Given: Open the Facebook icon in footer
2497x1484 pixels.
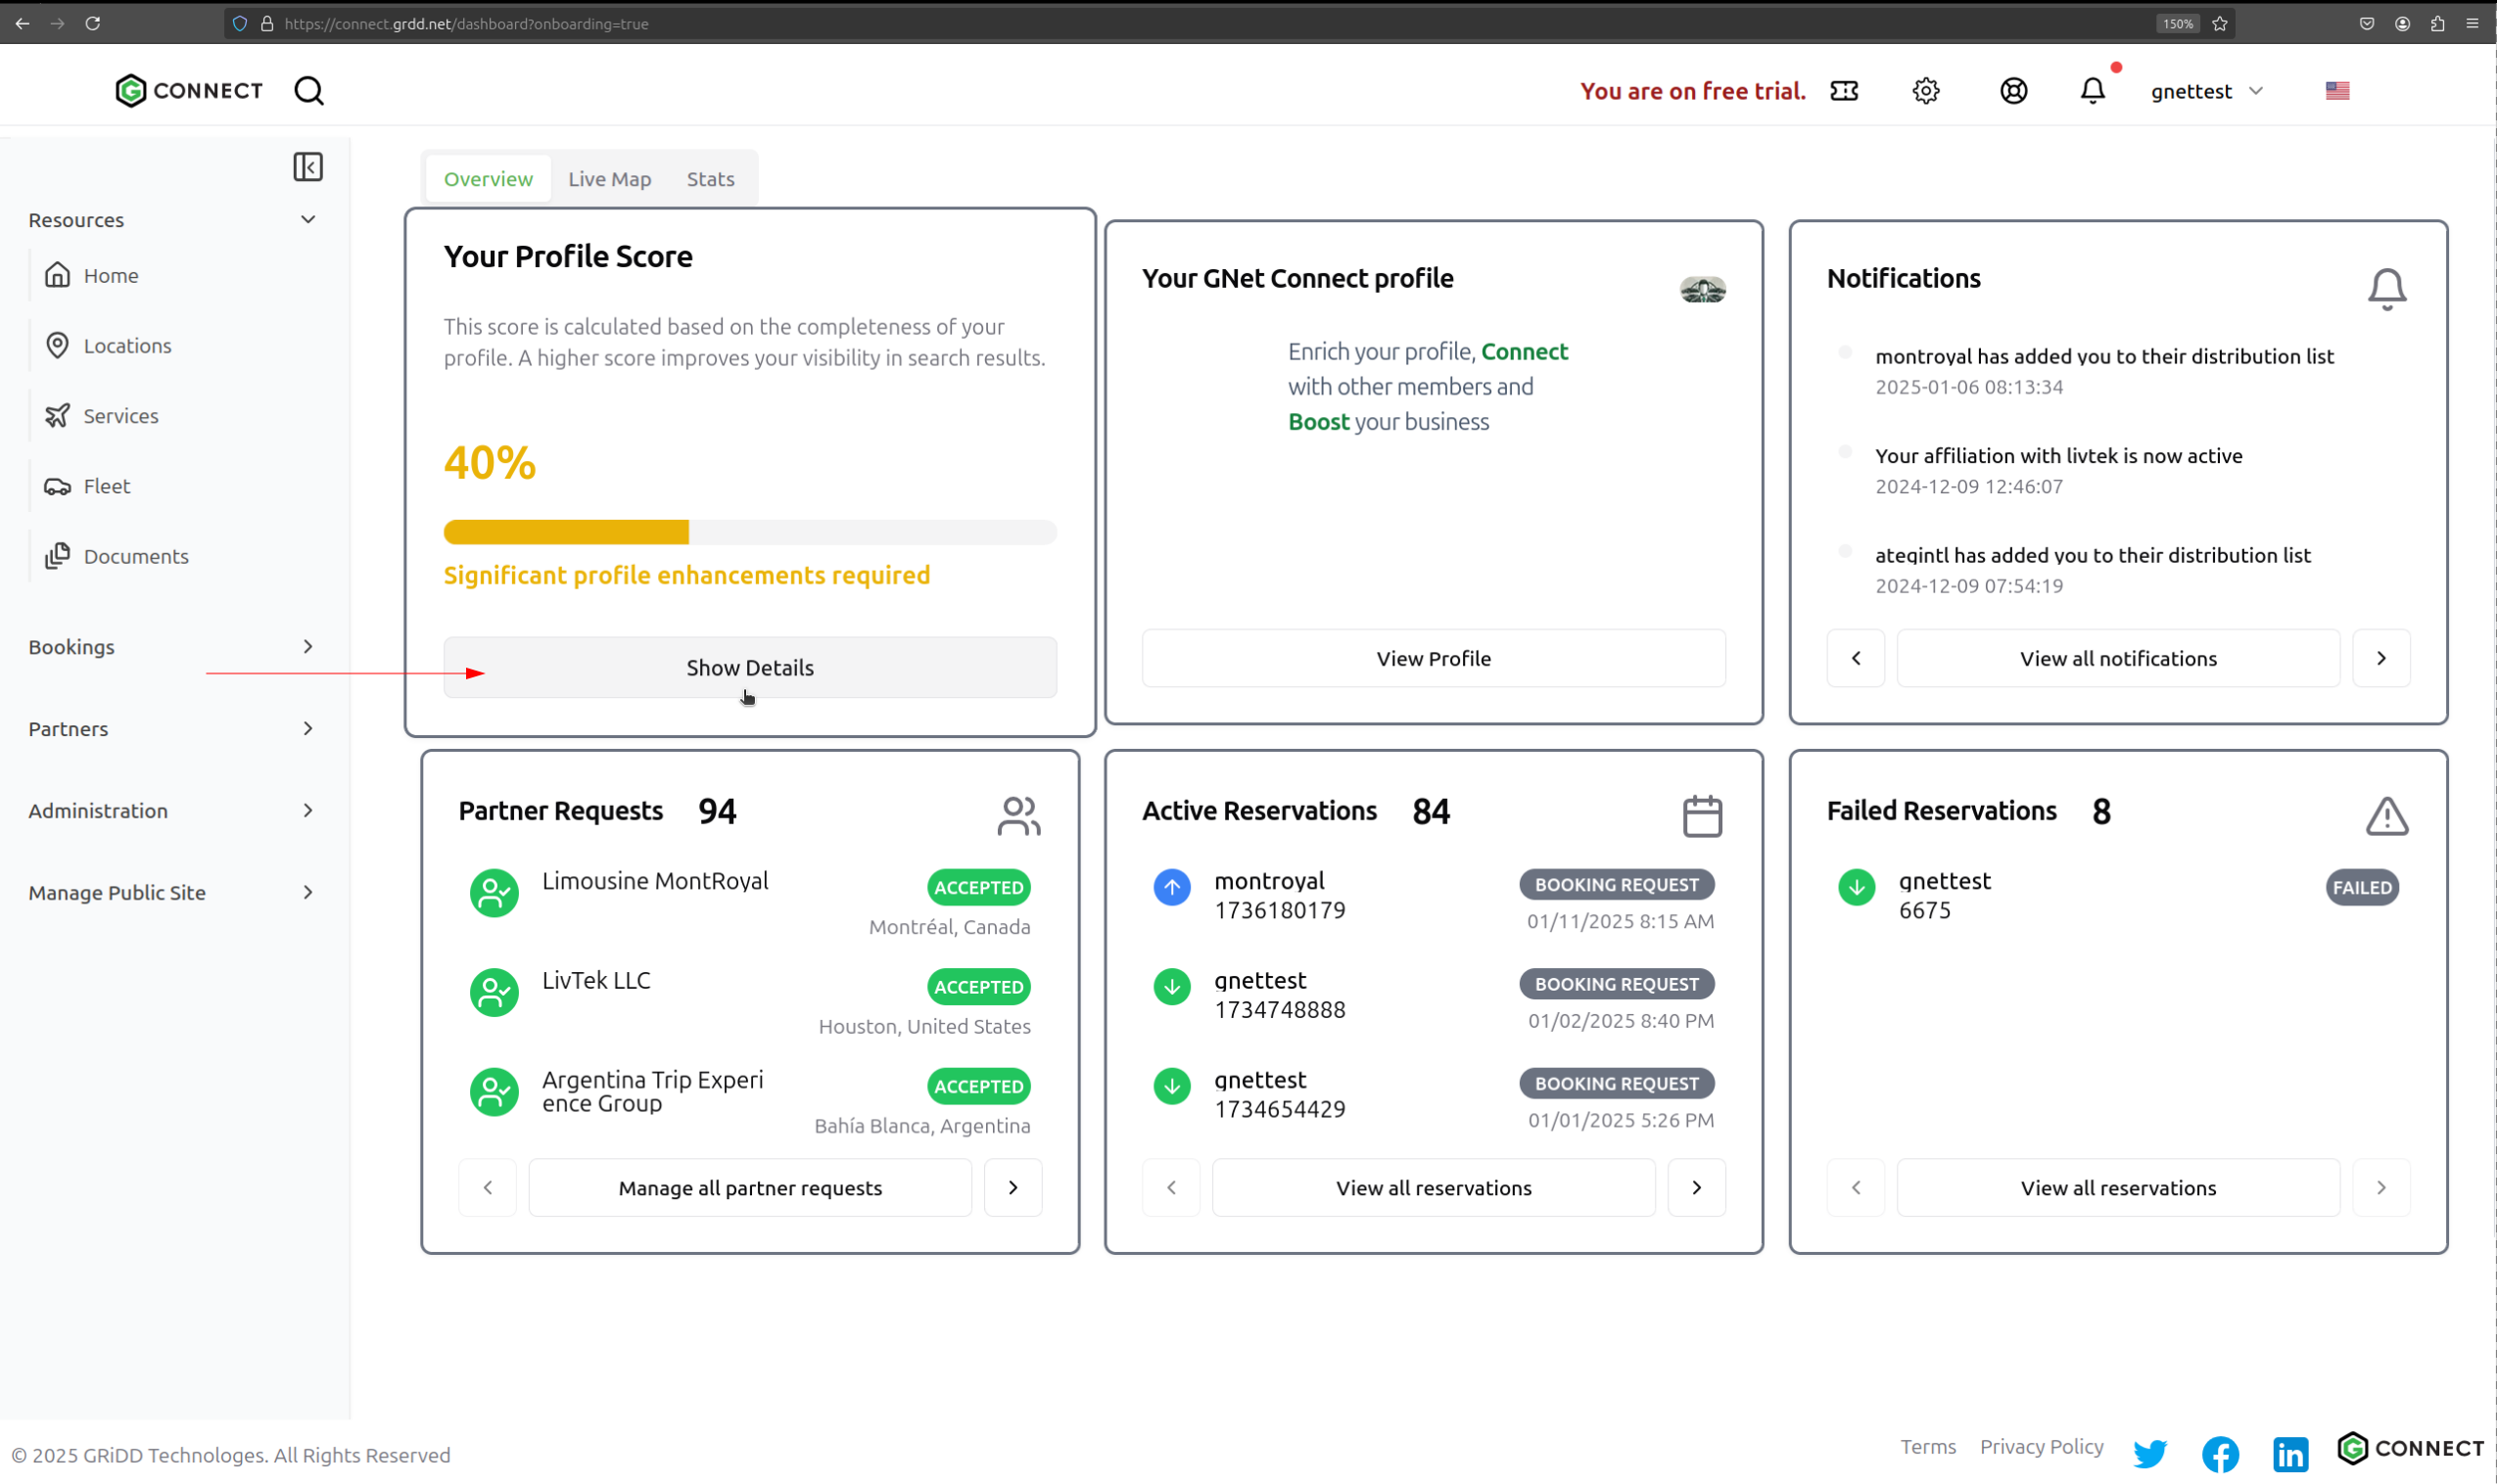Looking at the screenshot, I should point(2220,1453).
